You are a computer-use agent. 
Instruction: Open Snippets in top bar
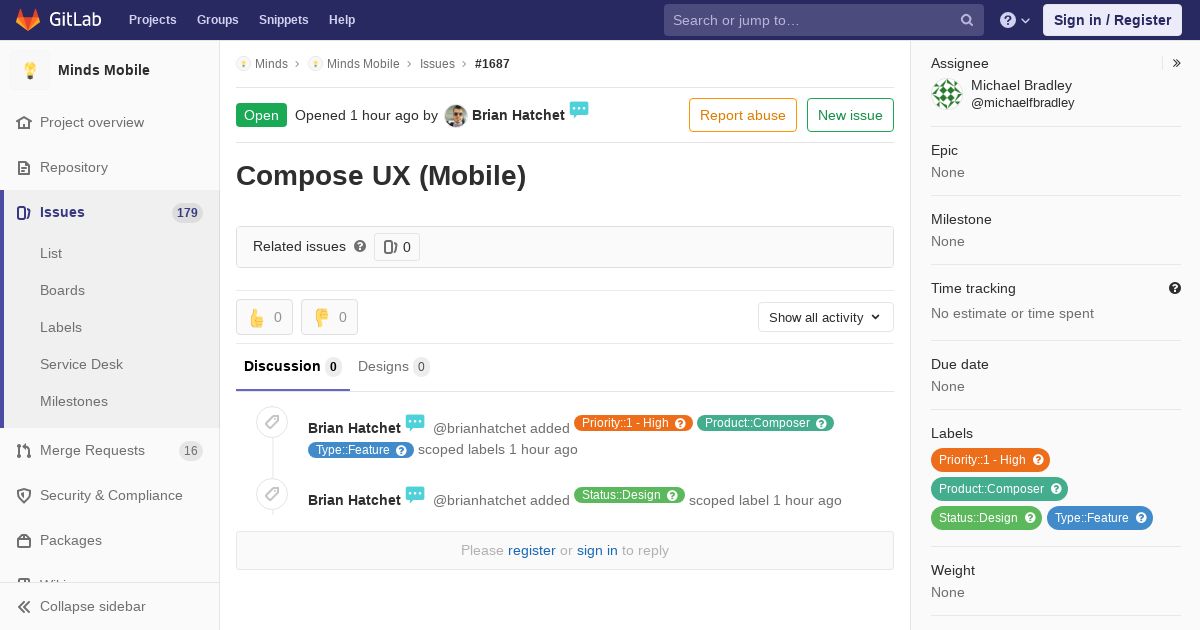284,20
